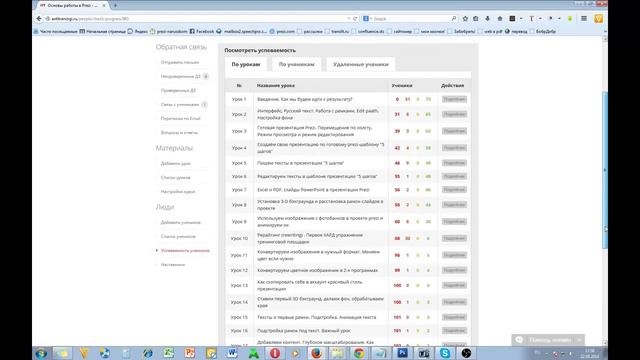
Task: Switch to Opera in the taskbar
Action: coord(275,353)
